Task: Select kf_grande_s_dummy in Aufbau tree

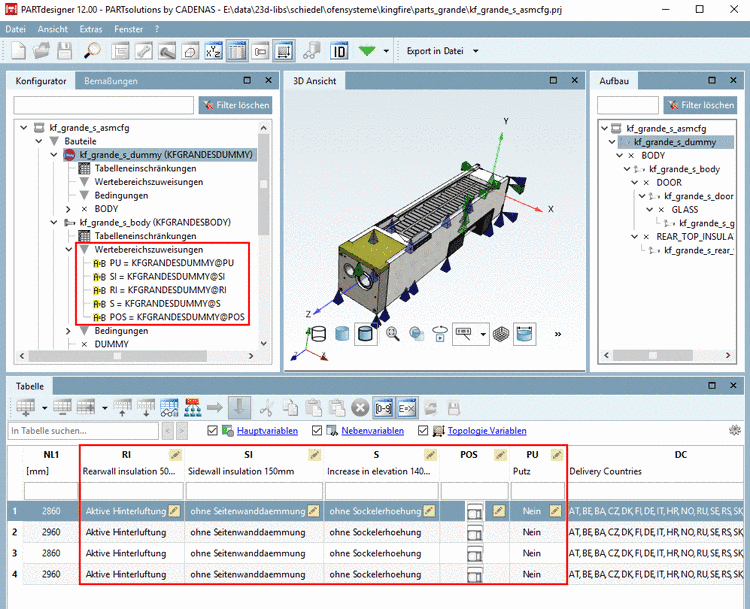Action: point(675,142)
